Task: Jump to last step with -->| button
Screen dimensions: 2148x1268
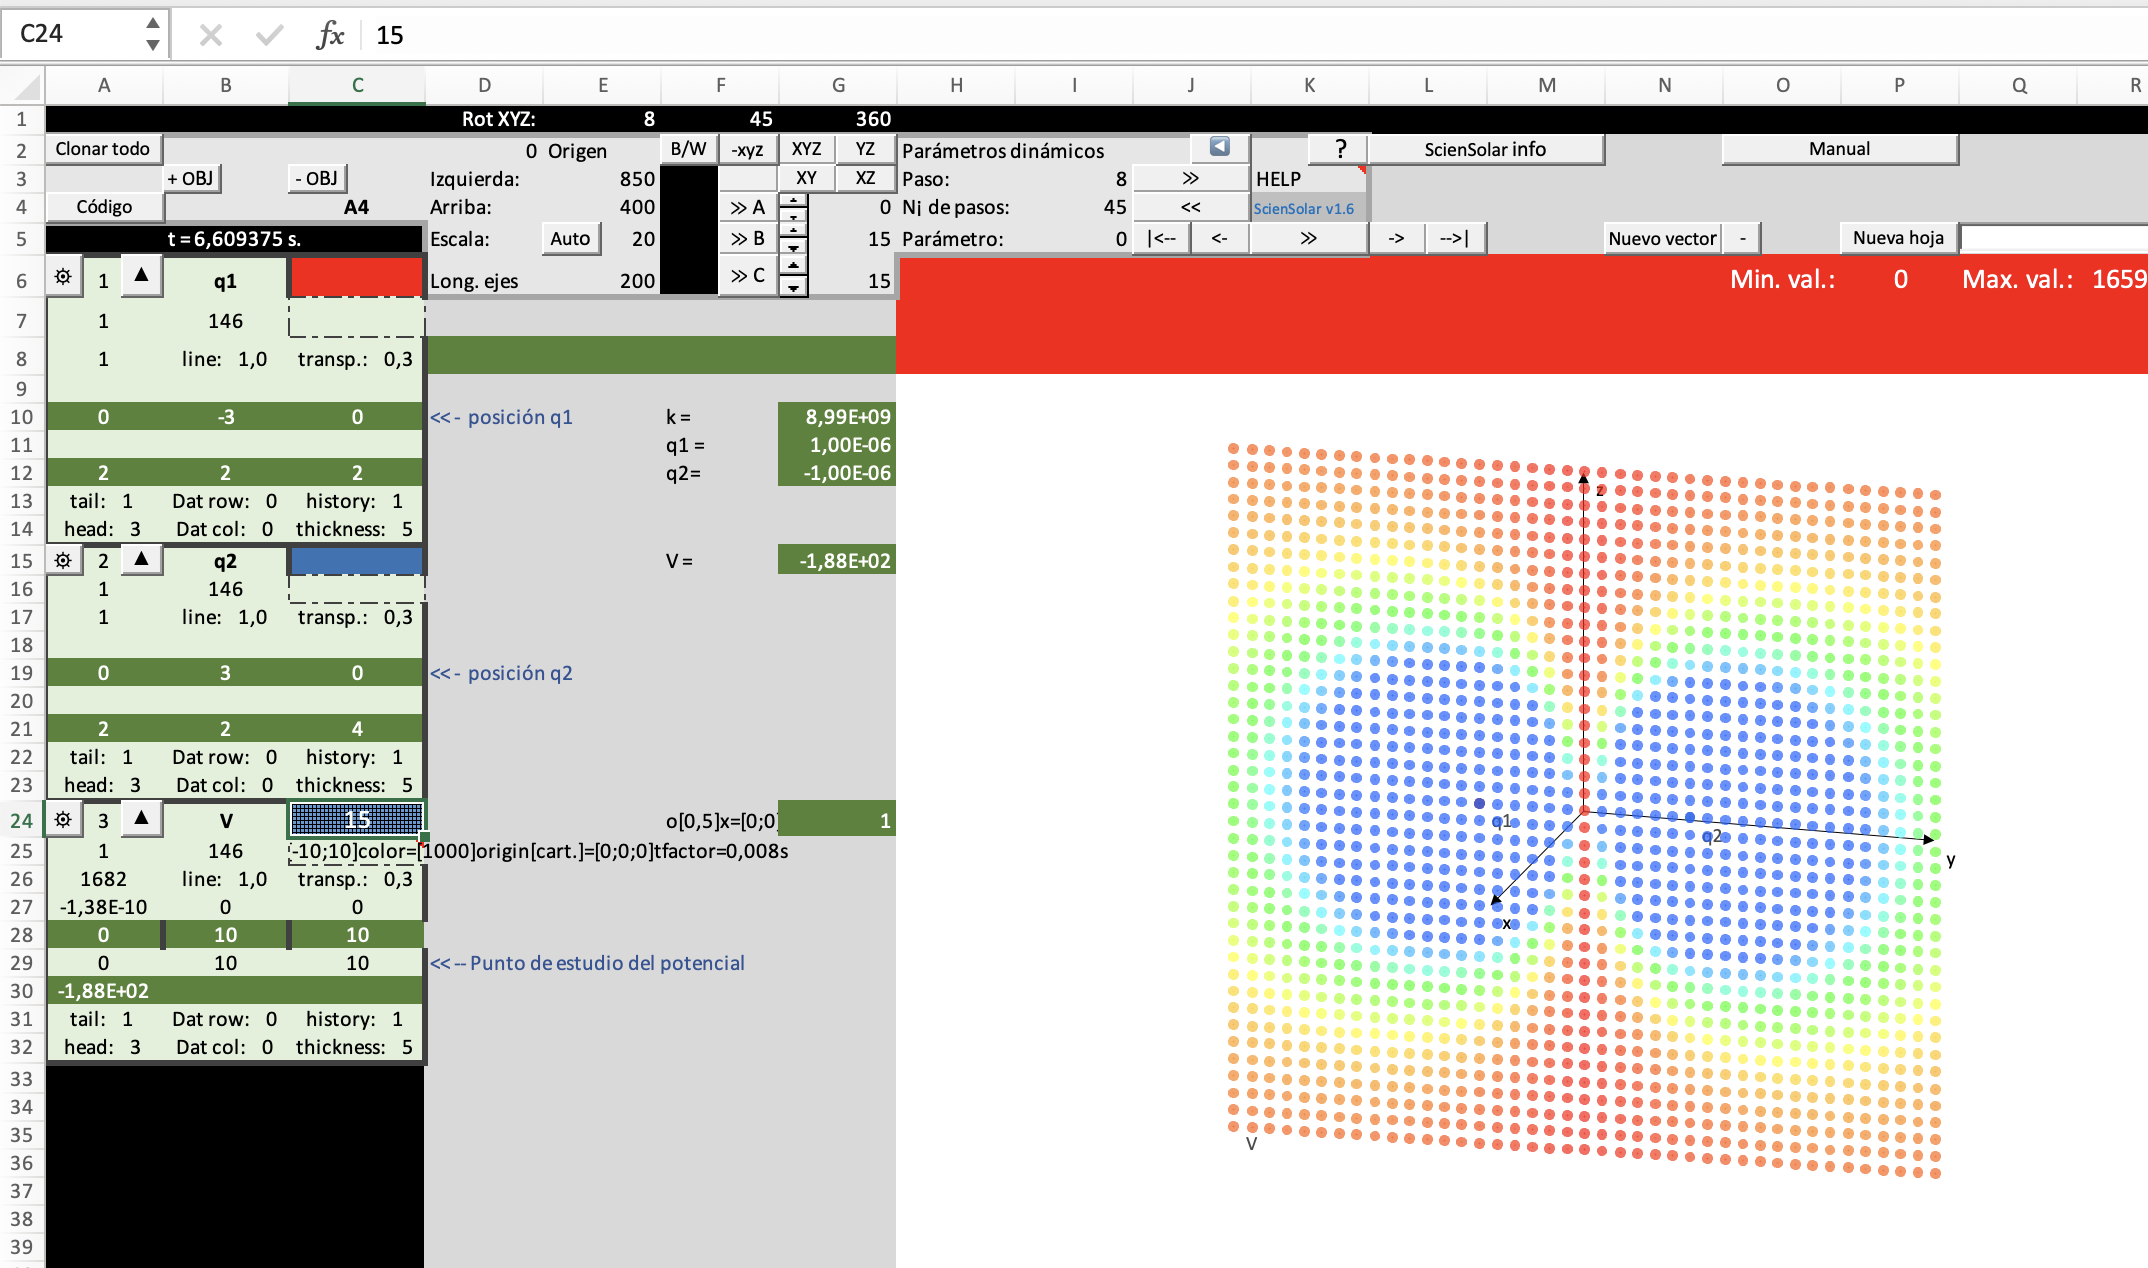Action: (1454, 238)
